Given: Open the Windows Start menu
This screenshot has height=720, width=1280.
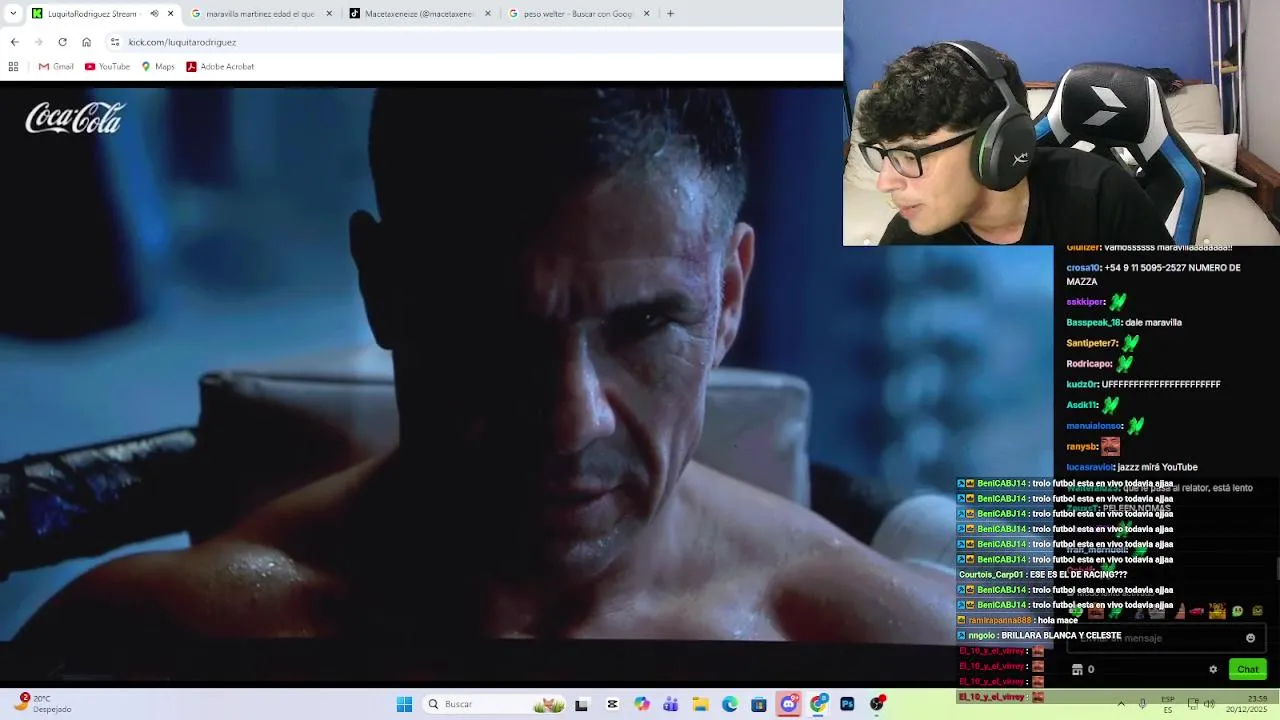Looking at the screenshot, I should click(404, 704).
